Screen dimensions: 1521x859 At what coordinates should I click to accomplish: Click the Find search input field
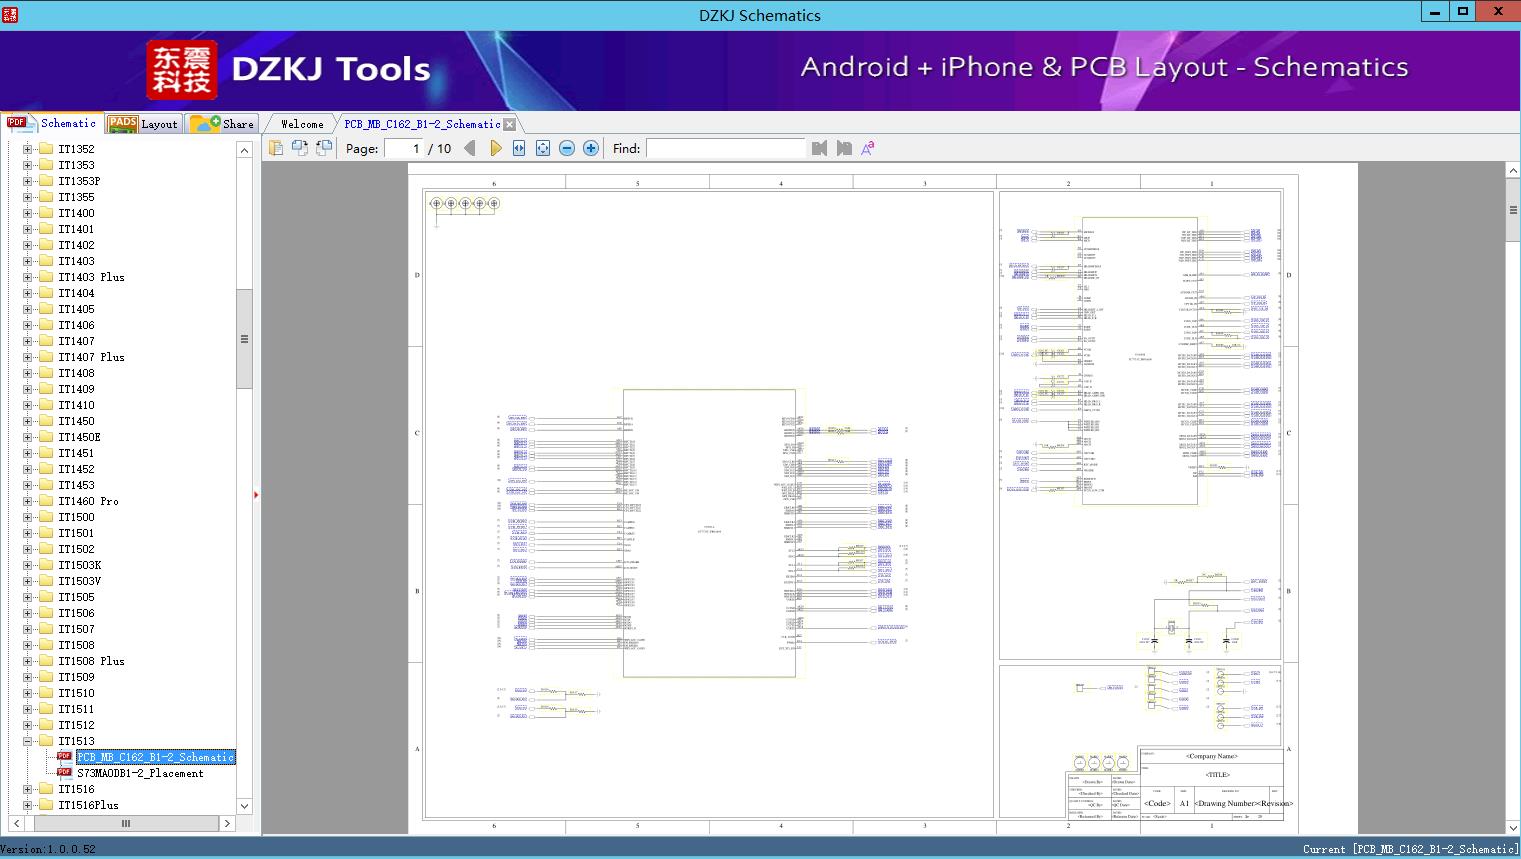725,148
